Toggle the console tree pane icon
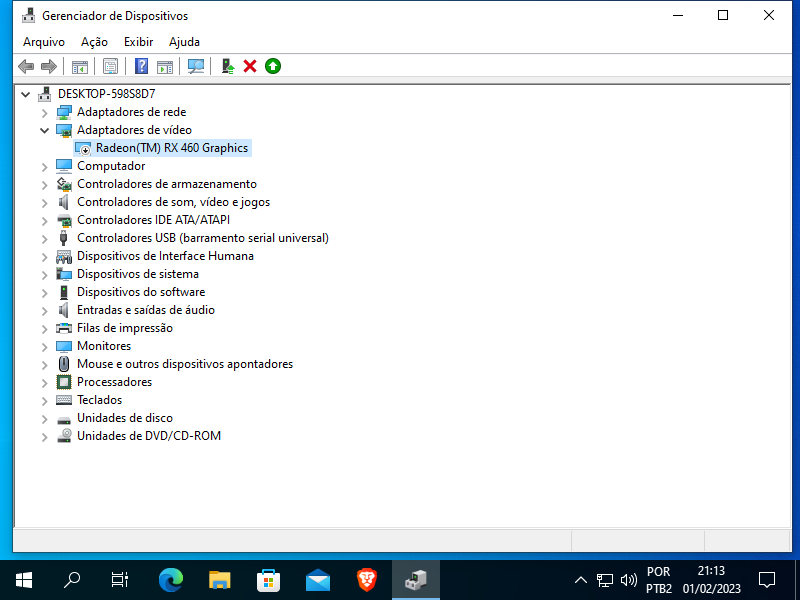800x600 pixels. click(80, 66)
